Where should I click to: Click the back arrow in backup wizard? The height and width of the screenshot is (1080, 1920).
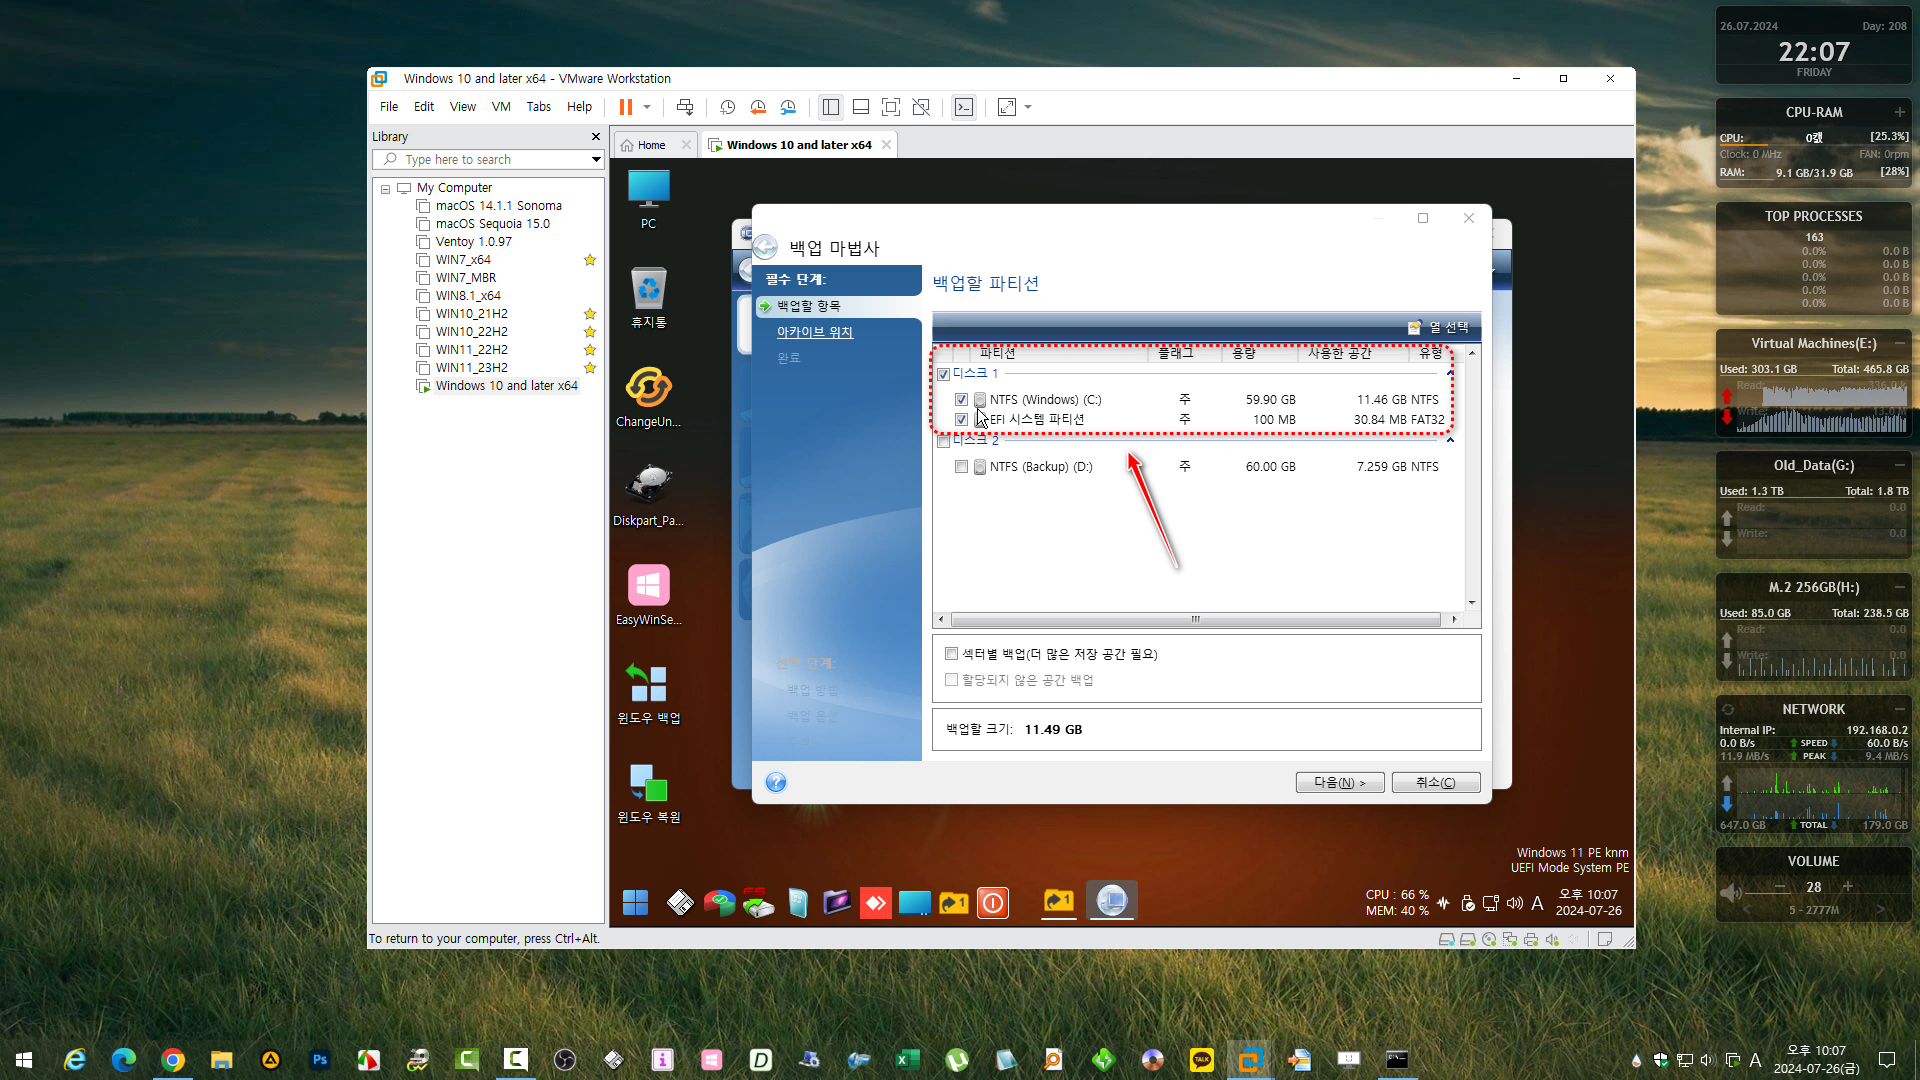(765, 247)
